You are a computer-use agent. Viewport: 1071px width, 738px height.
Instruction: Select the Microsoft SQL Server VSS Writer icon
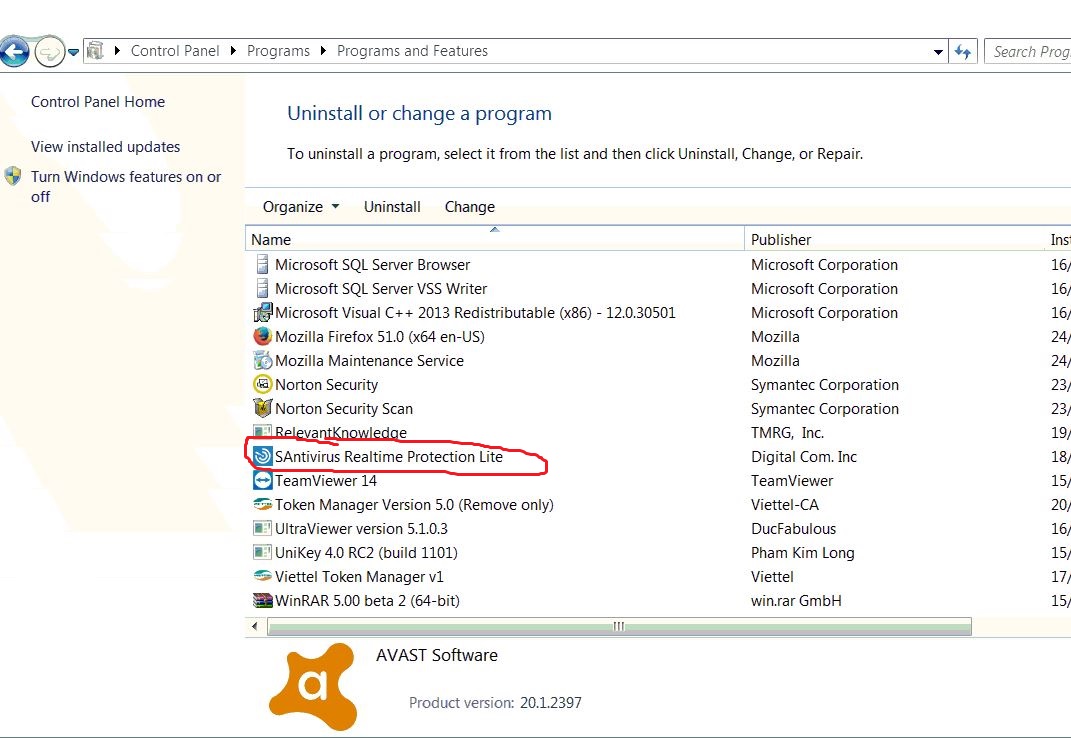click(x=262, y=288)
